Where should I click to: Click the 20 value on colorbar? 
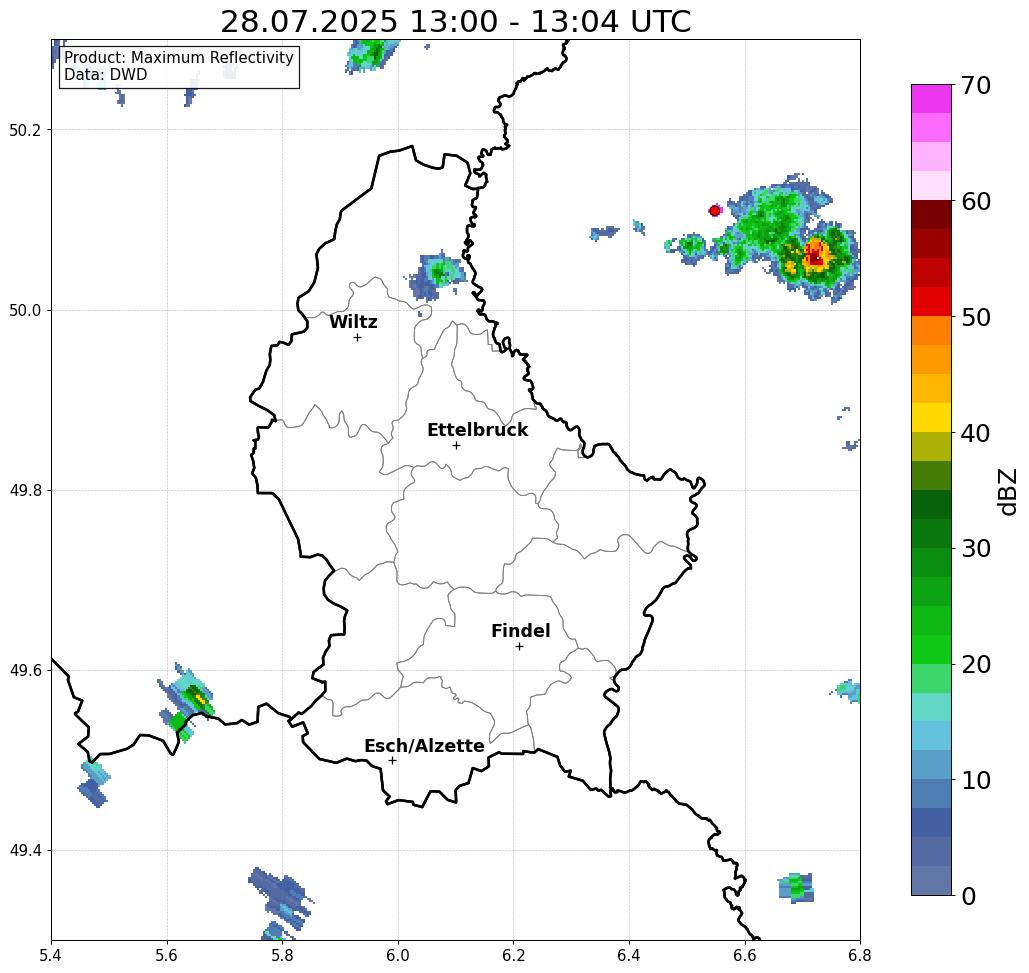click(975, 665)
